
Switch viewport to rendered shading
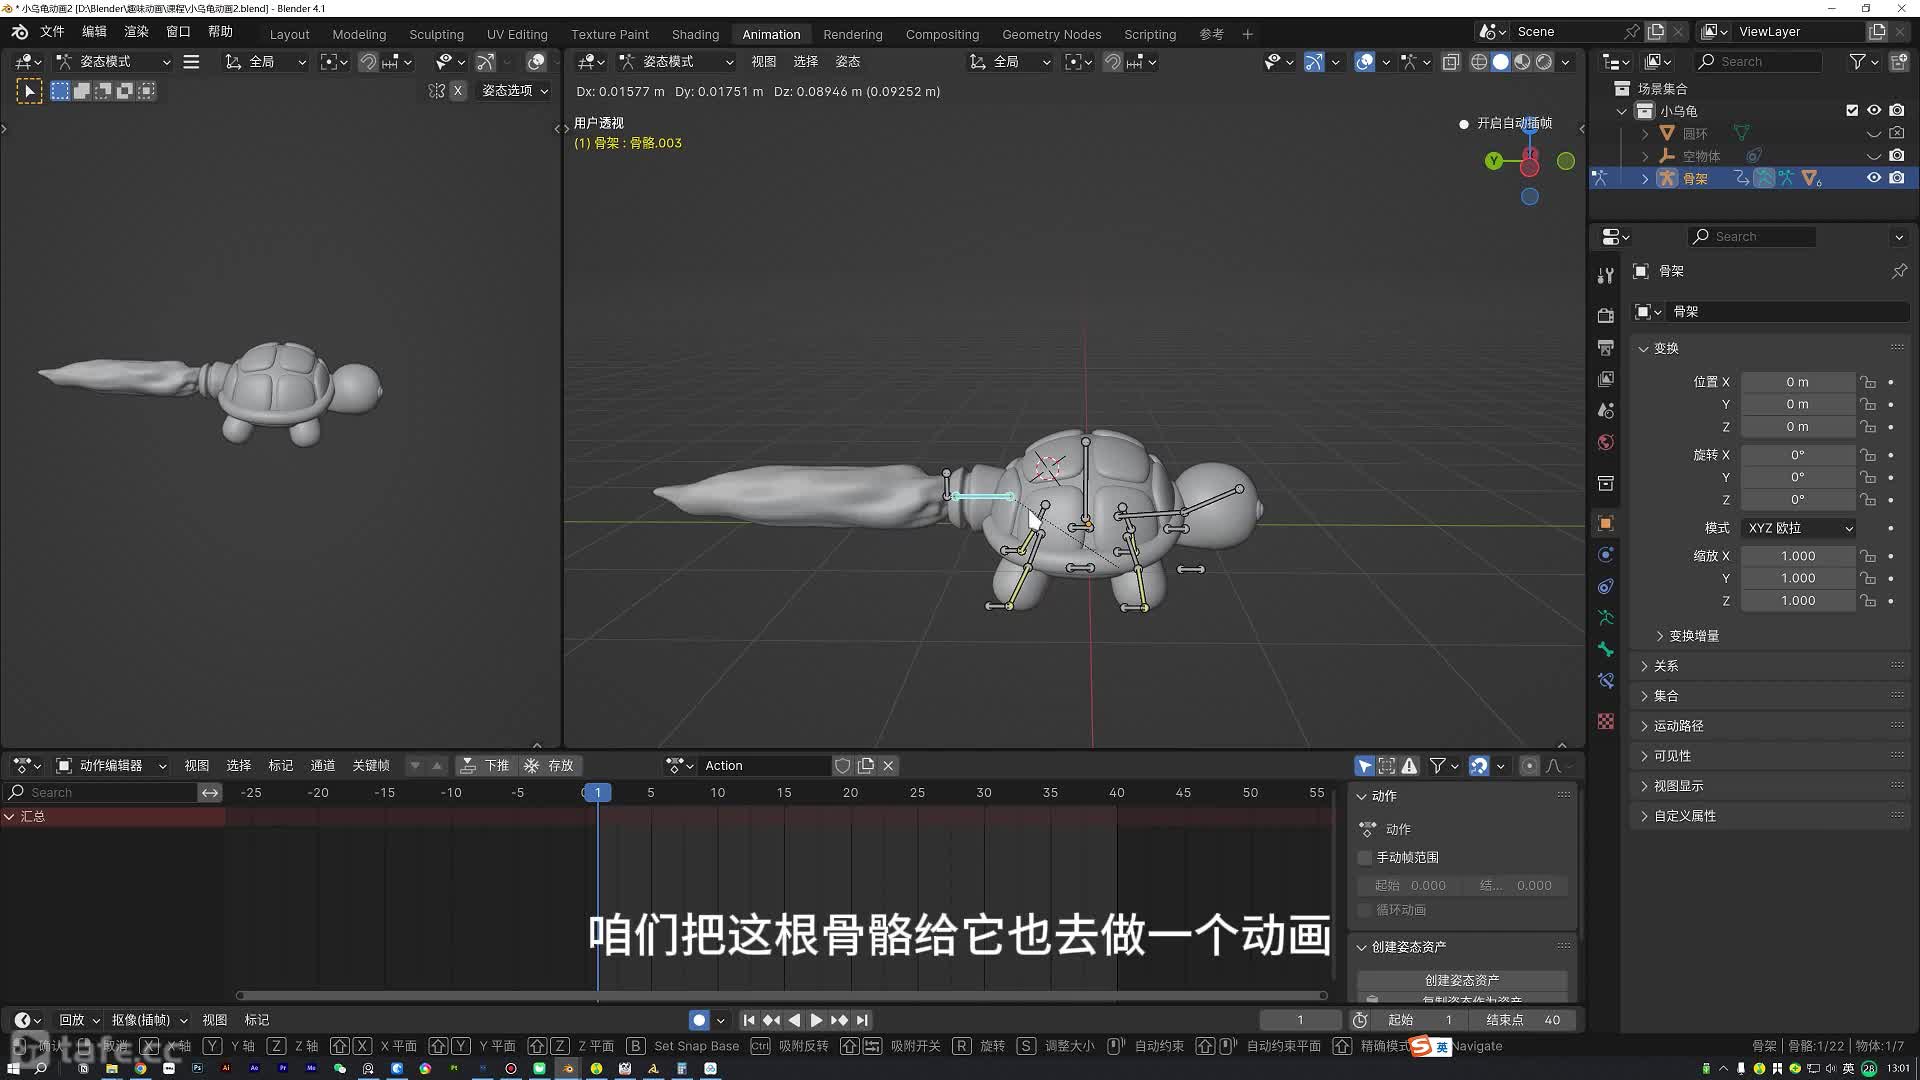(x=1544, y=62)
